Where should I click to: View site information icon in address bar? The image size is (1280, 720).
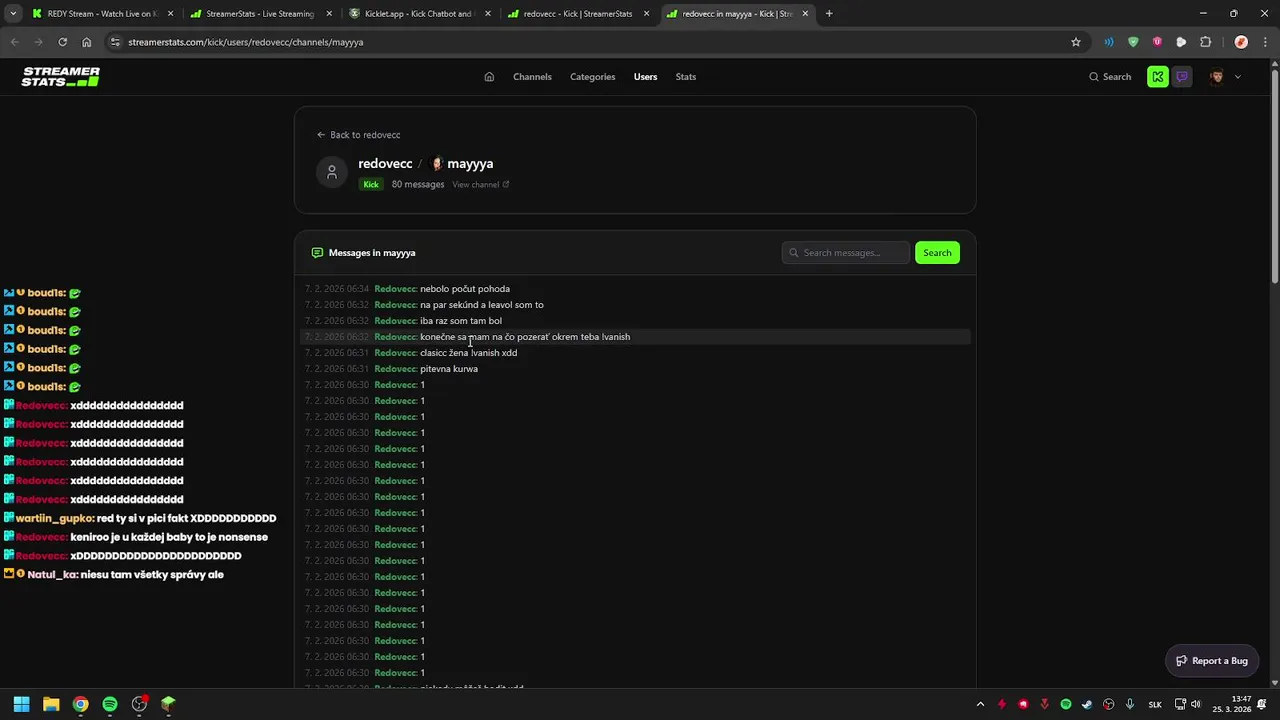[x=115, y=42]
